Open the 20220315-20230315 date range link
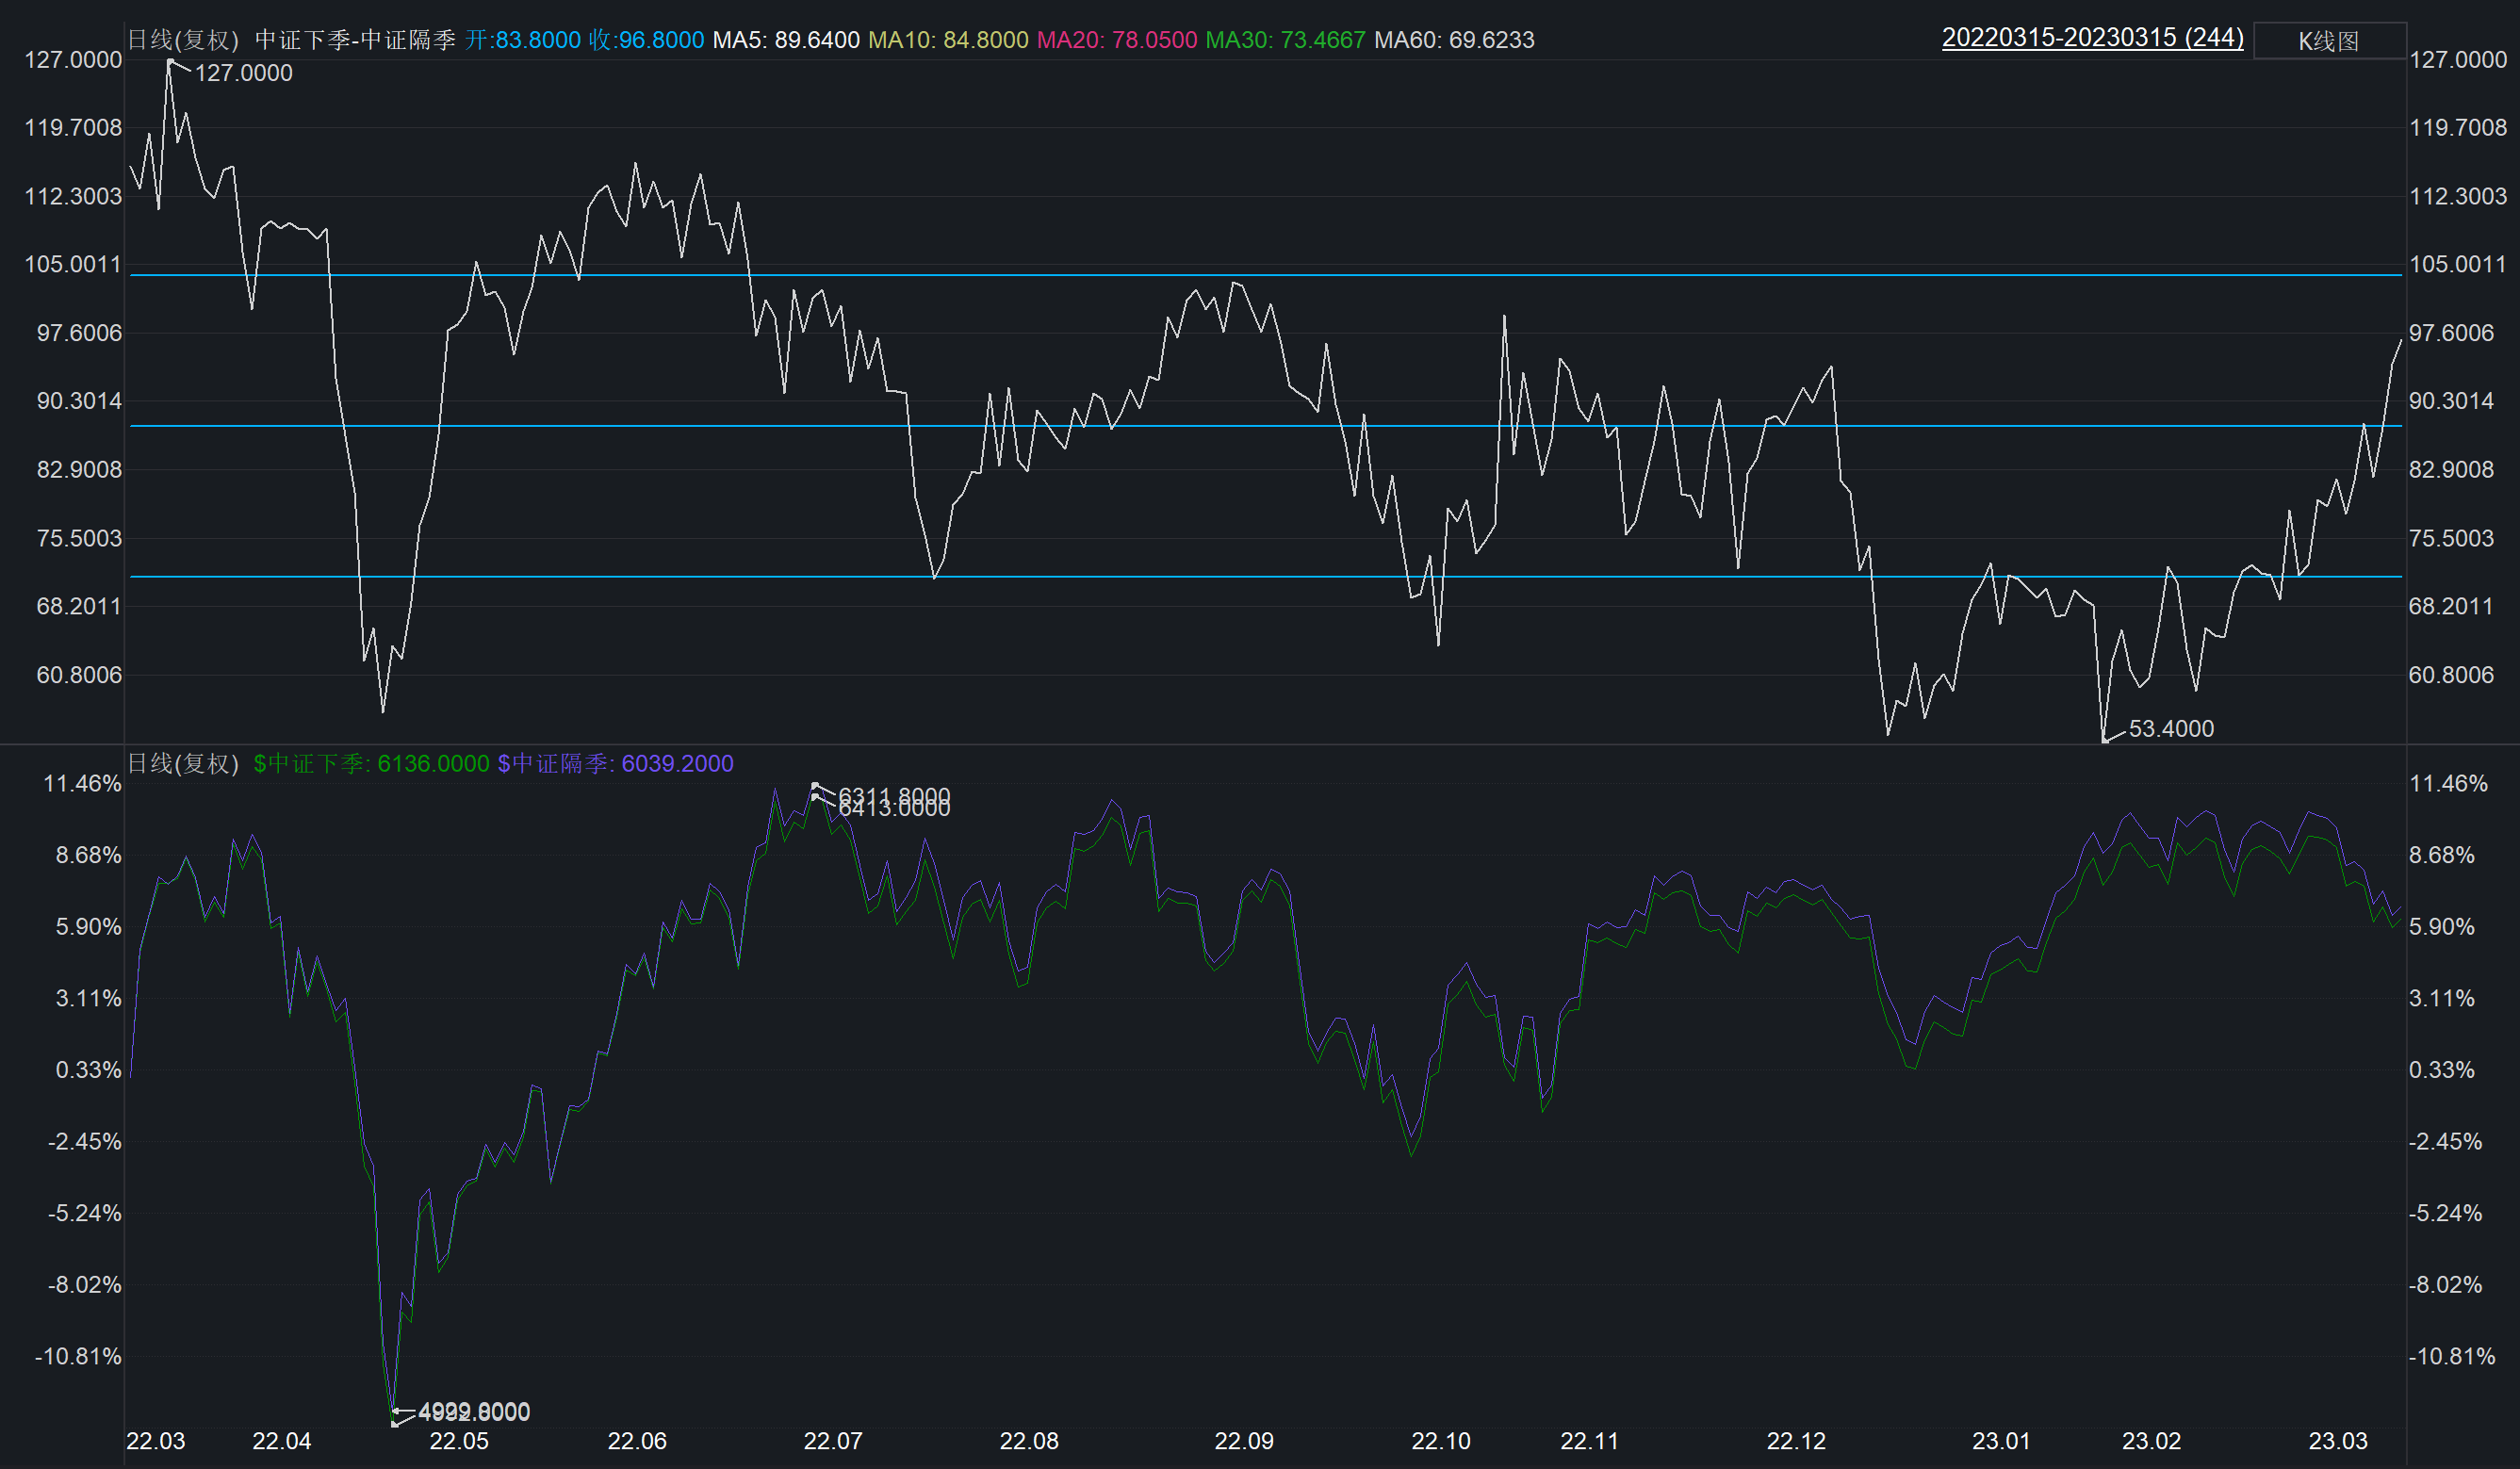 click(2092, 38)
